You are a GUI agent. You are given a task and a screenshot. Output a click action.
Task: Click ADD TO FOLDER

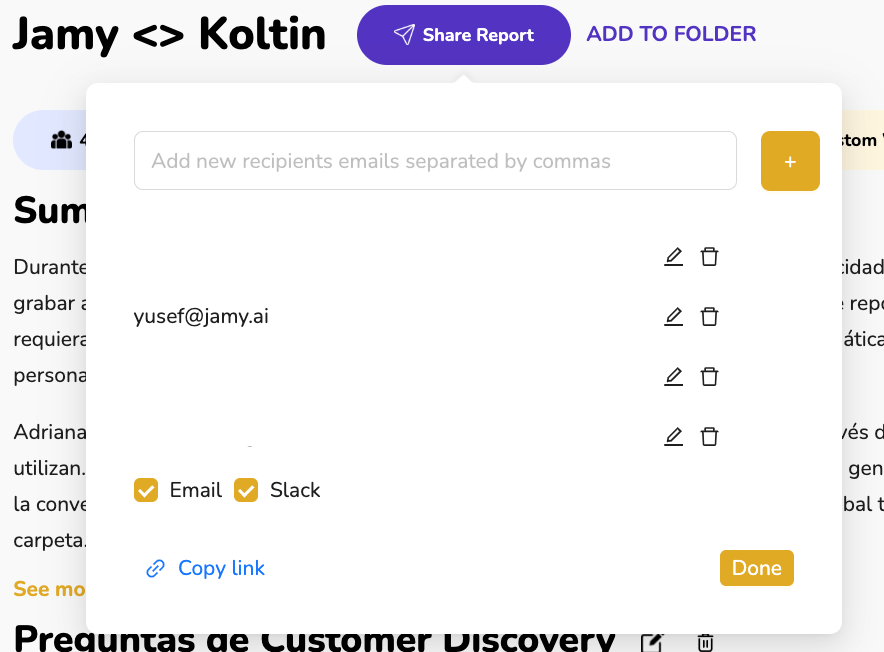click(671, 35)
